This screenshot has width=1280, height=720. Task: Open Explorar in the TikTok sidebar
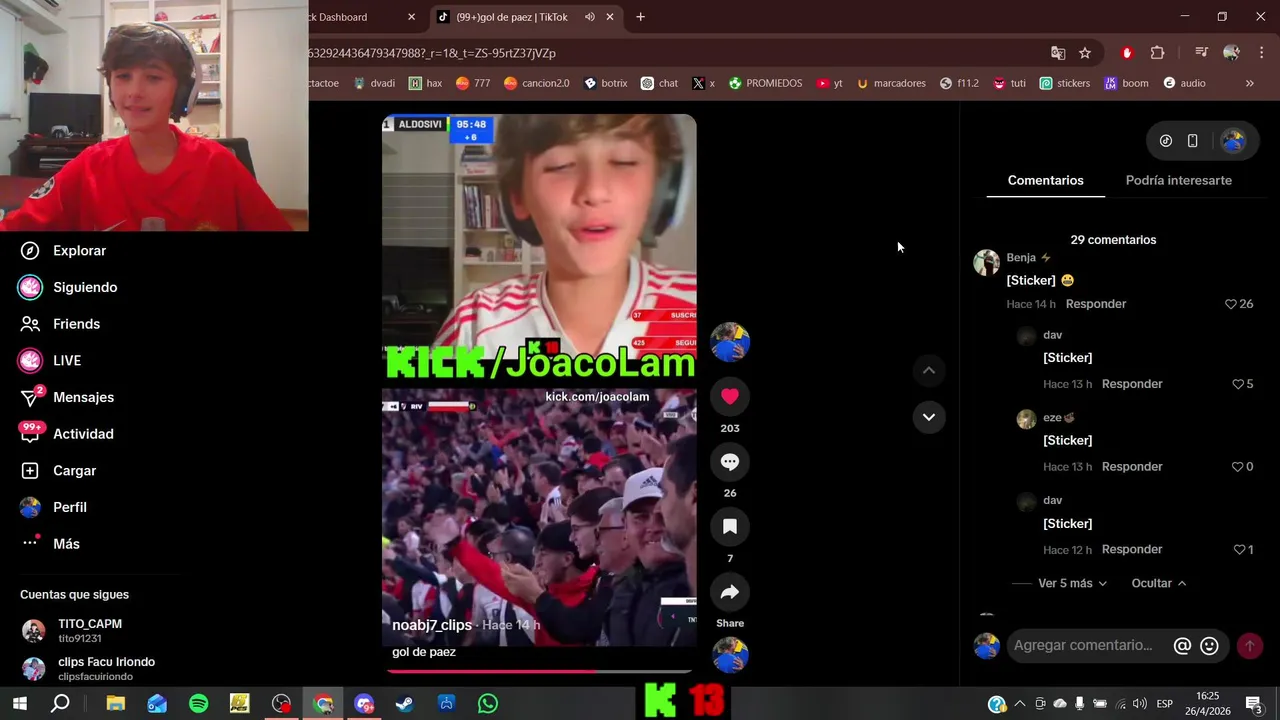point(63,251)
